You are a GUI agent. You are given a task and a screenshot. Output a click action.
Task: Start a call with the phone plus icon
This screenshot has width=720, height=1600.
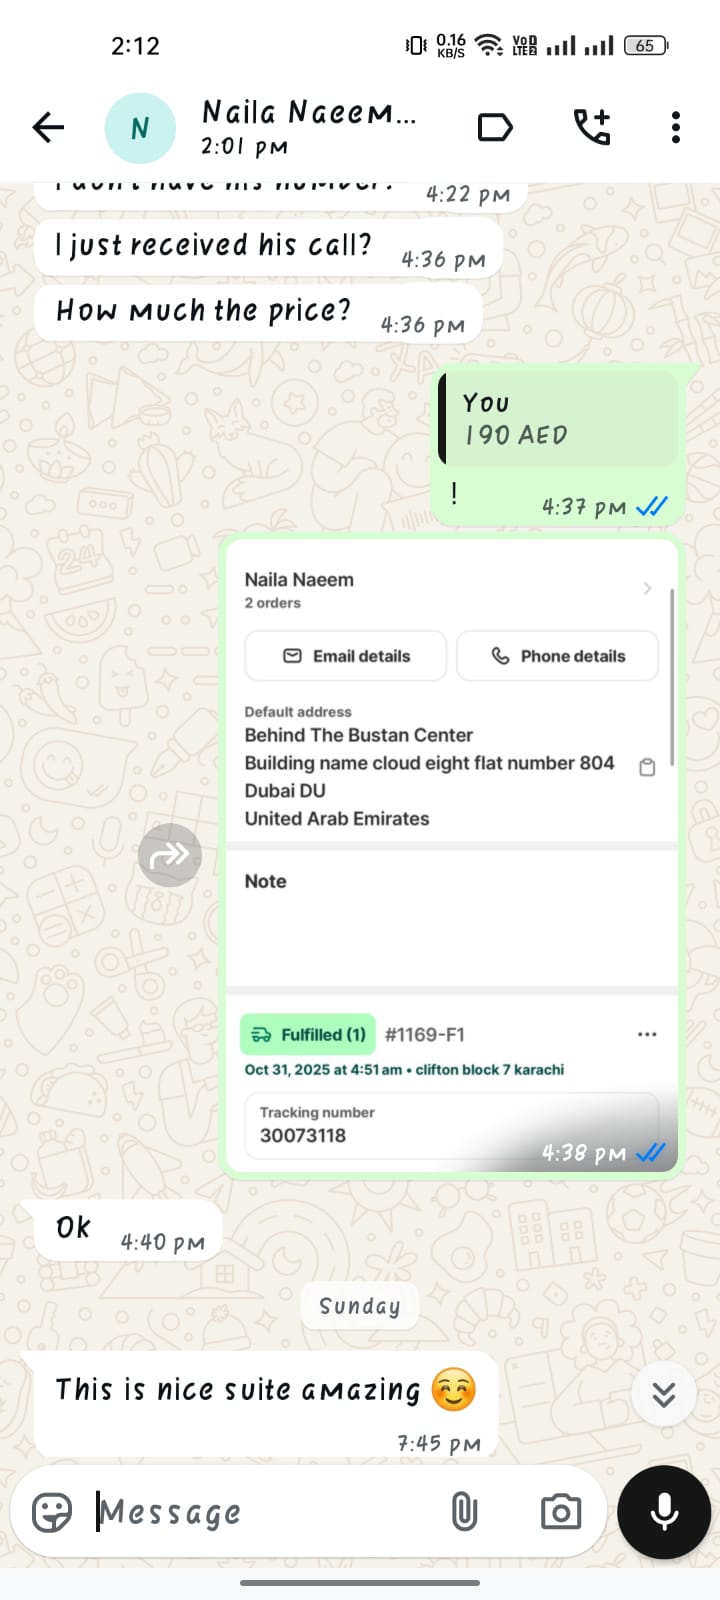click(591, 127)
